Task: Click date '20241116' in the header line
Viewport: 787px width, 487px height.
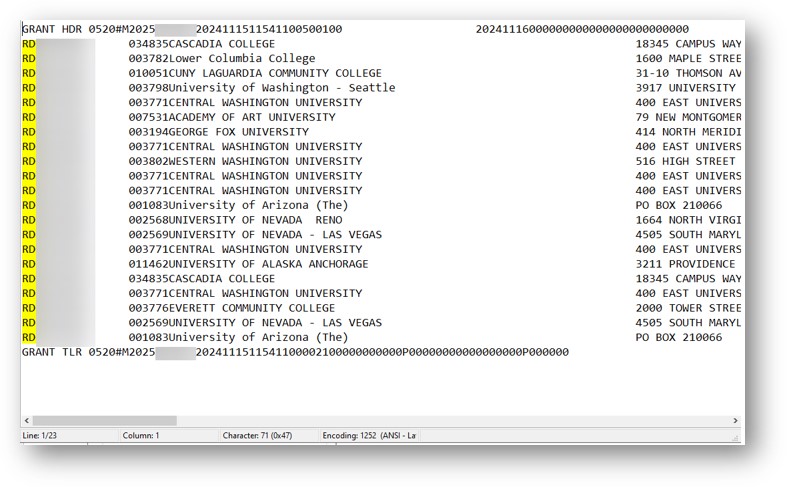Action: (x=502, y=29)
